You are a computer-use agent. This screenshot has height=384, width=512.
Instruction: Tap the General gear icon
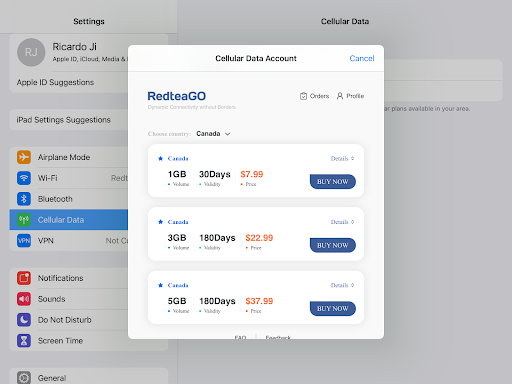pos(24,378)
